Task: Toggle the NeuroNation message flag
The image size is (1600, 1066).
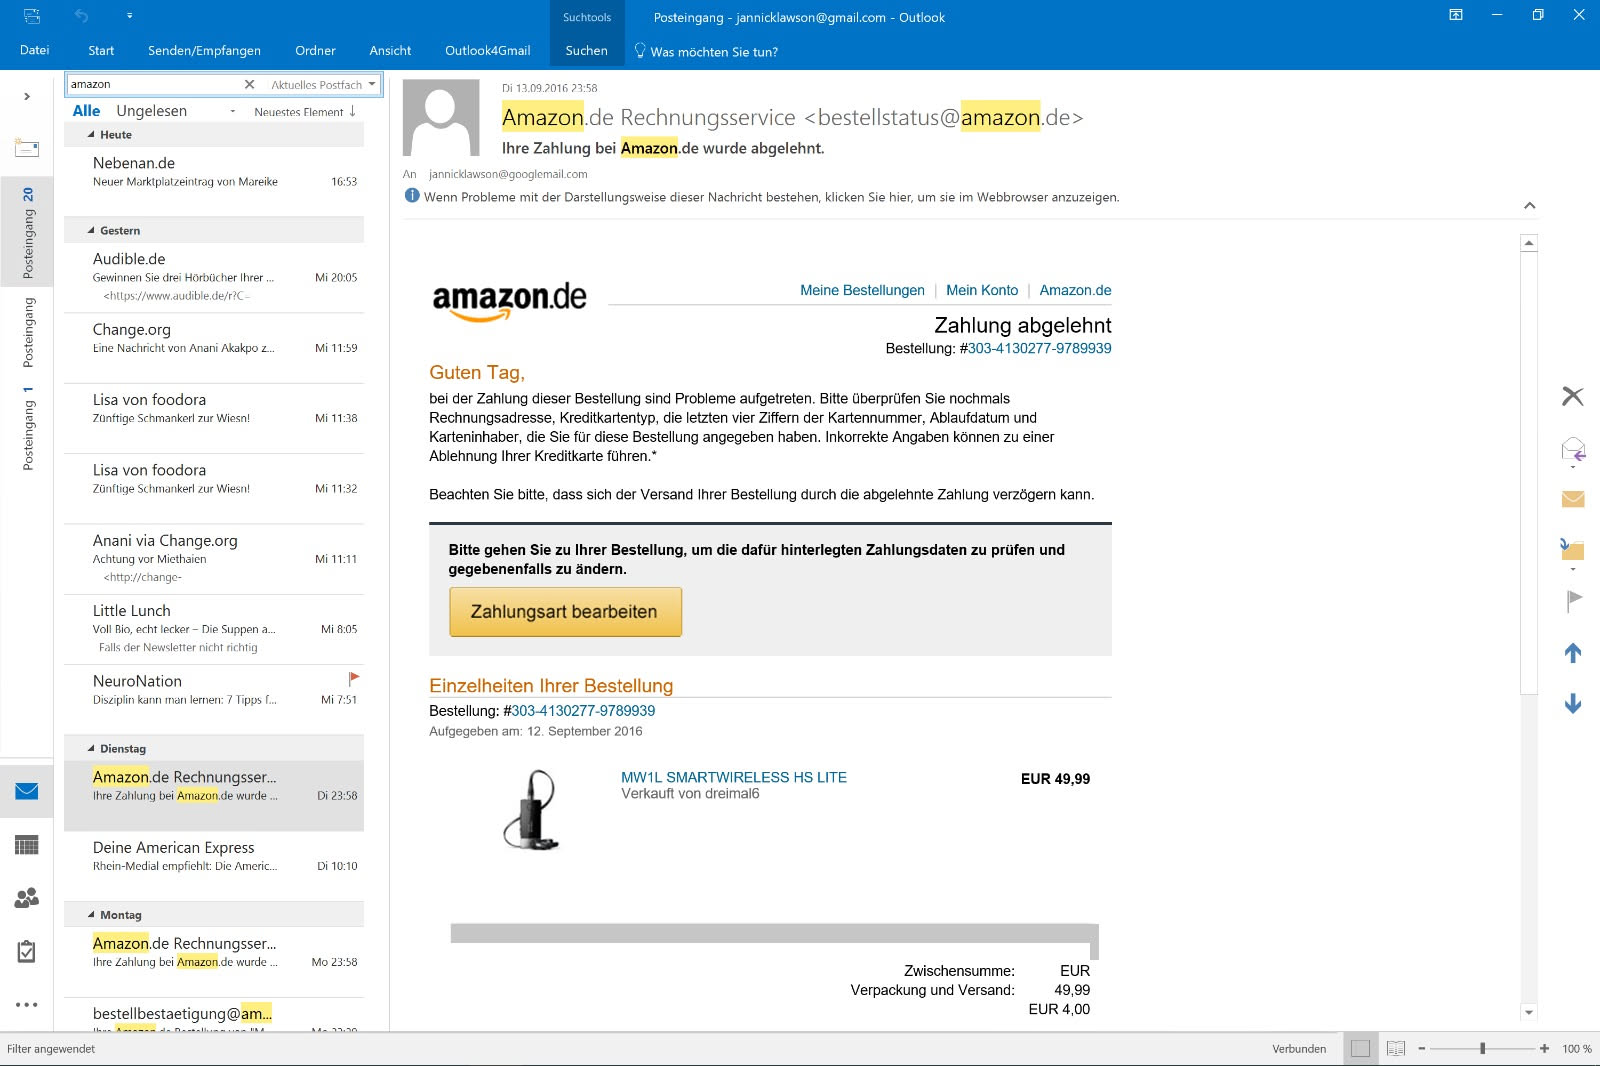Action: [353, 678]
